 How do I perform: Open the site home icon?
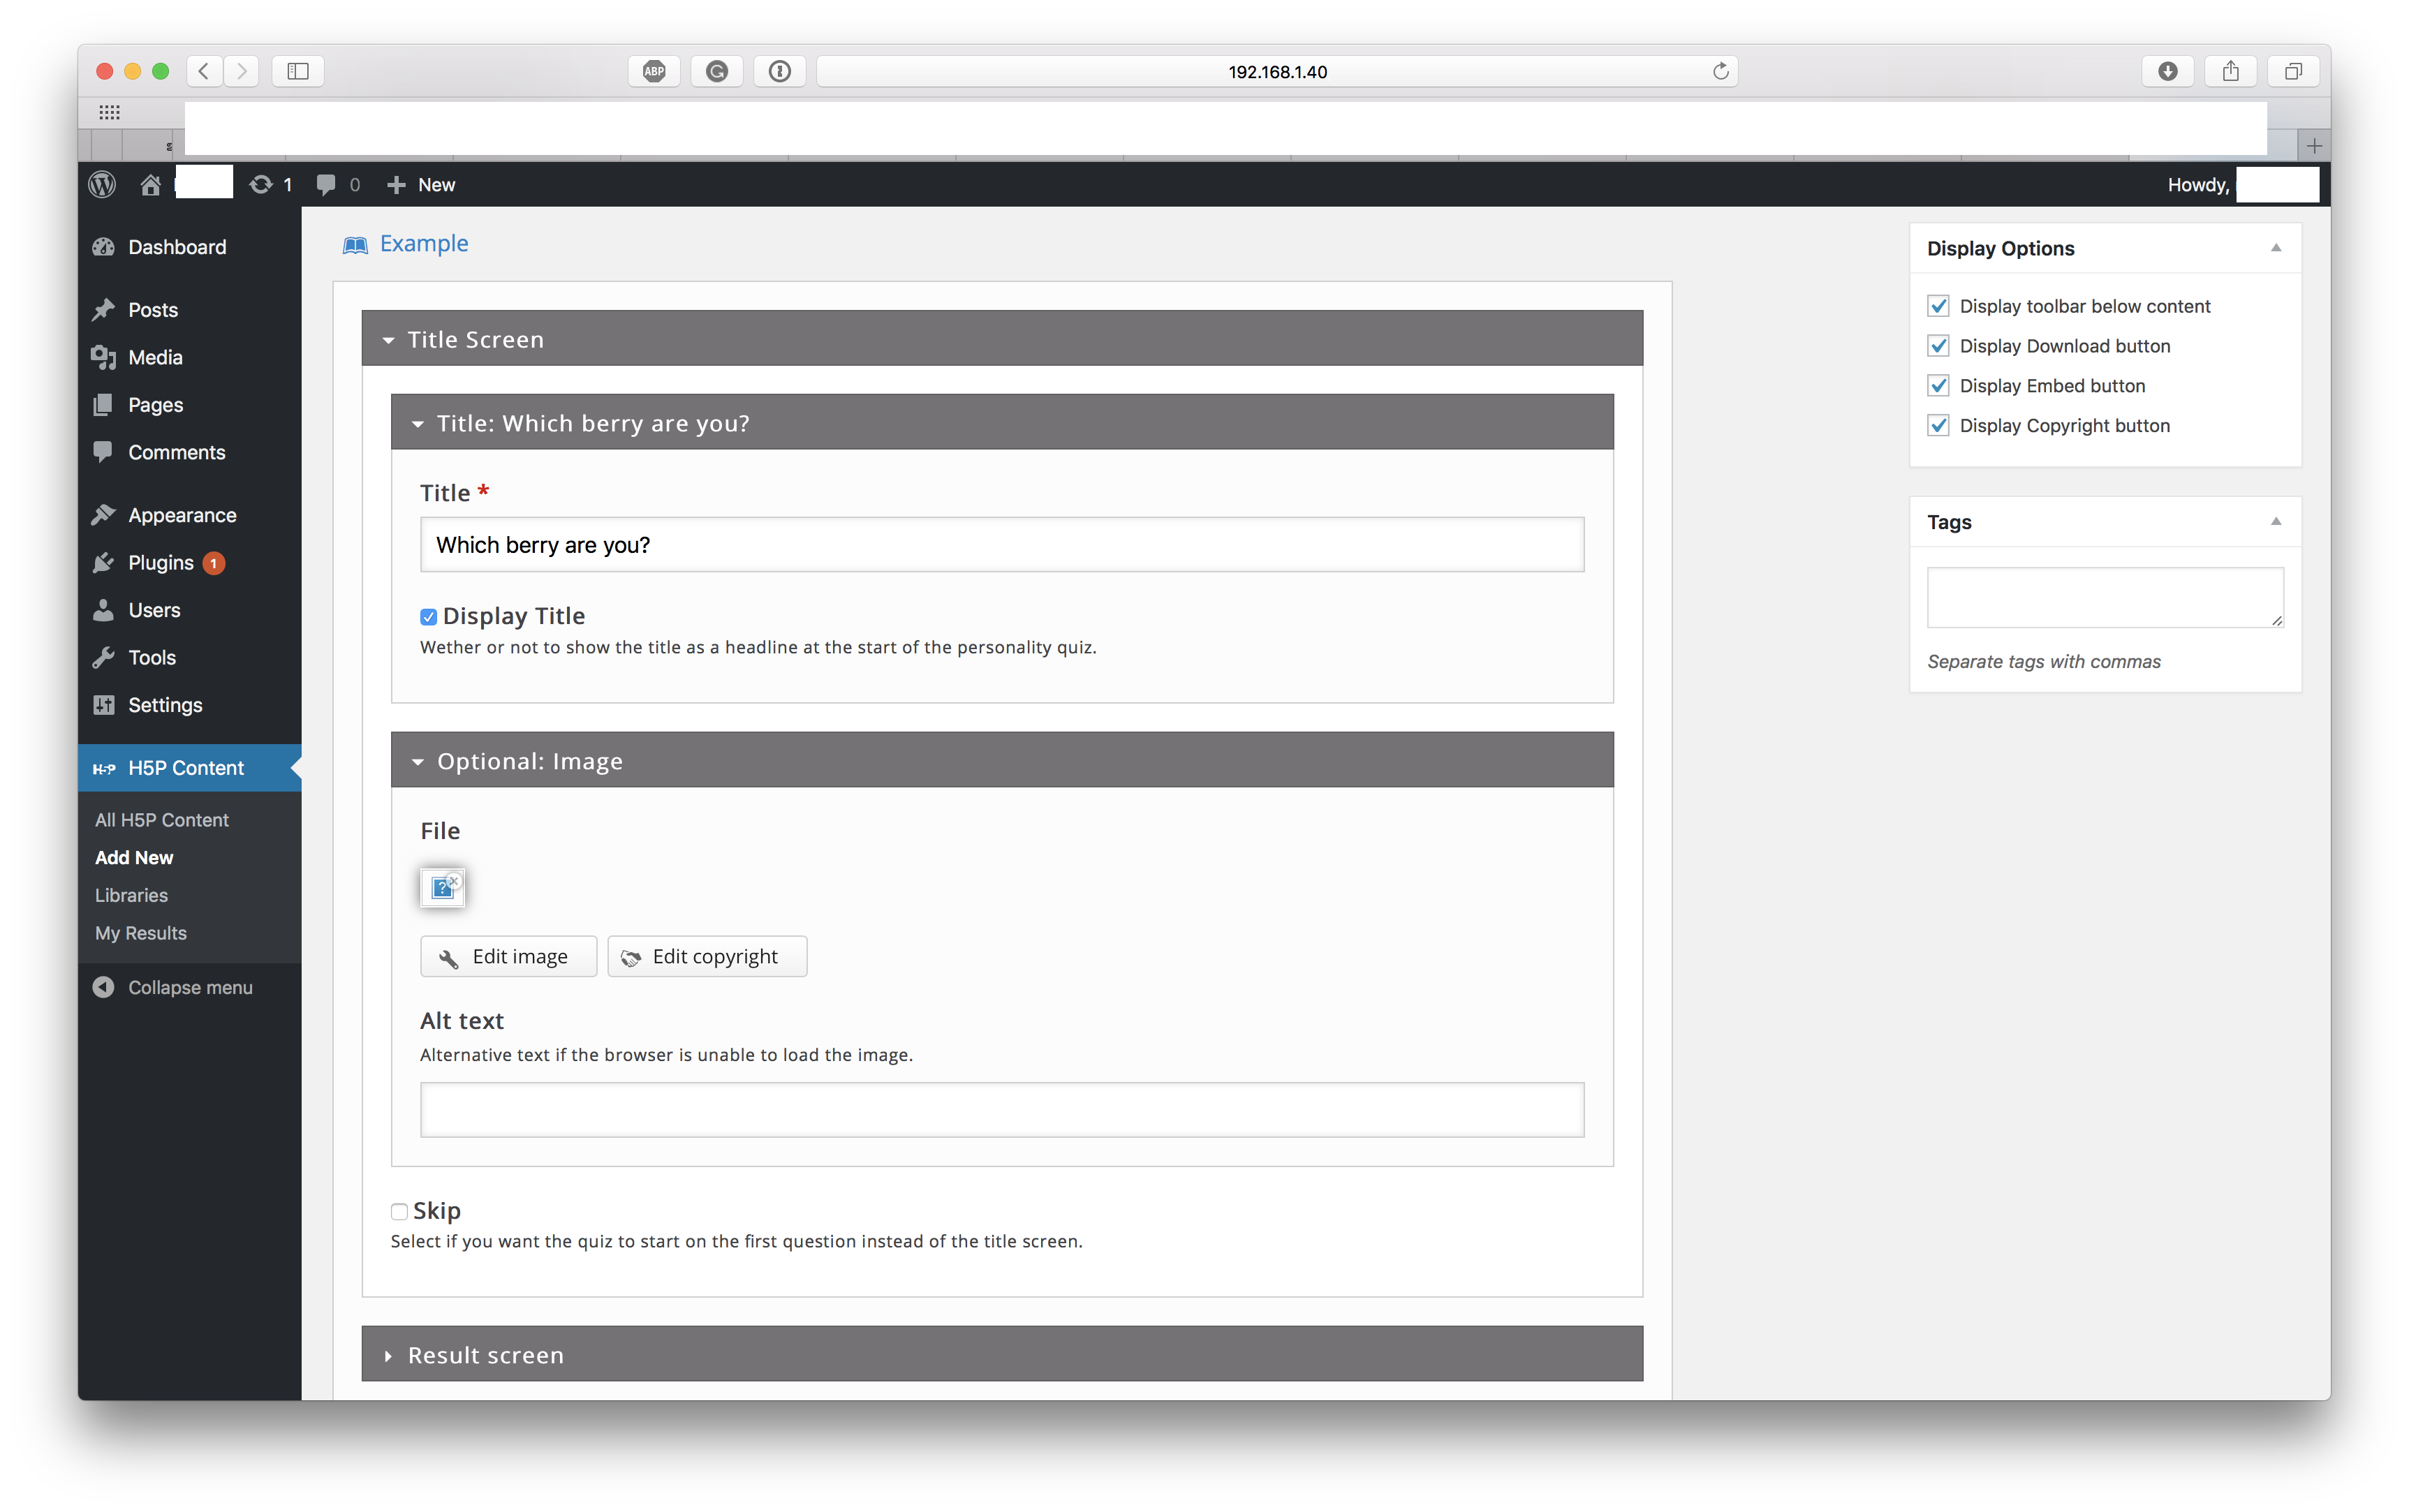click(x=151, y=185)
